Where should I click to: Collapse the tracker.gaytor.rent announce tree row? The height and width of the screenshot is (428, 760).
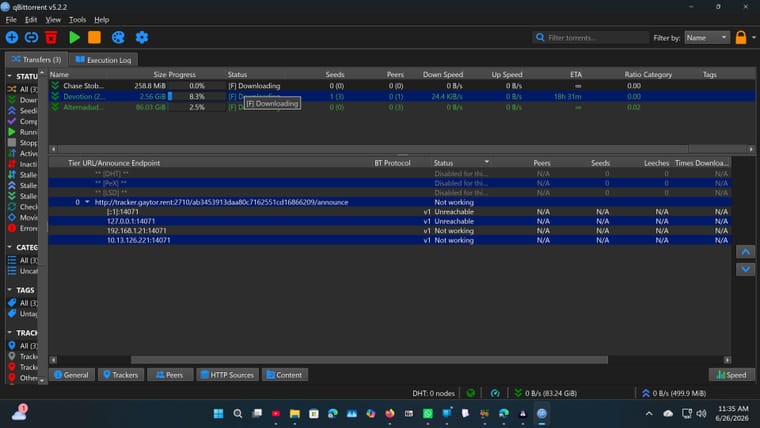coord(87,202)
